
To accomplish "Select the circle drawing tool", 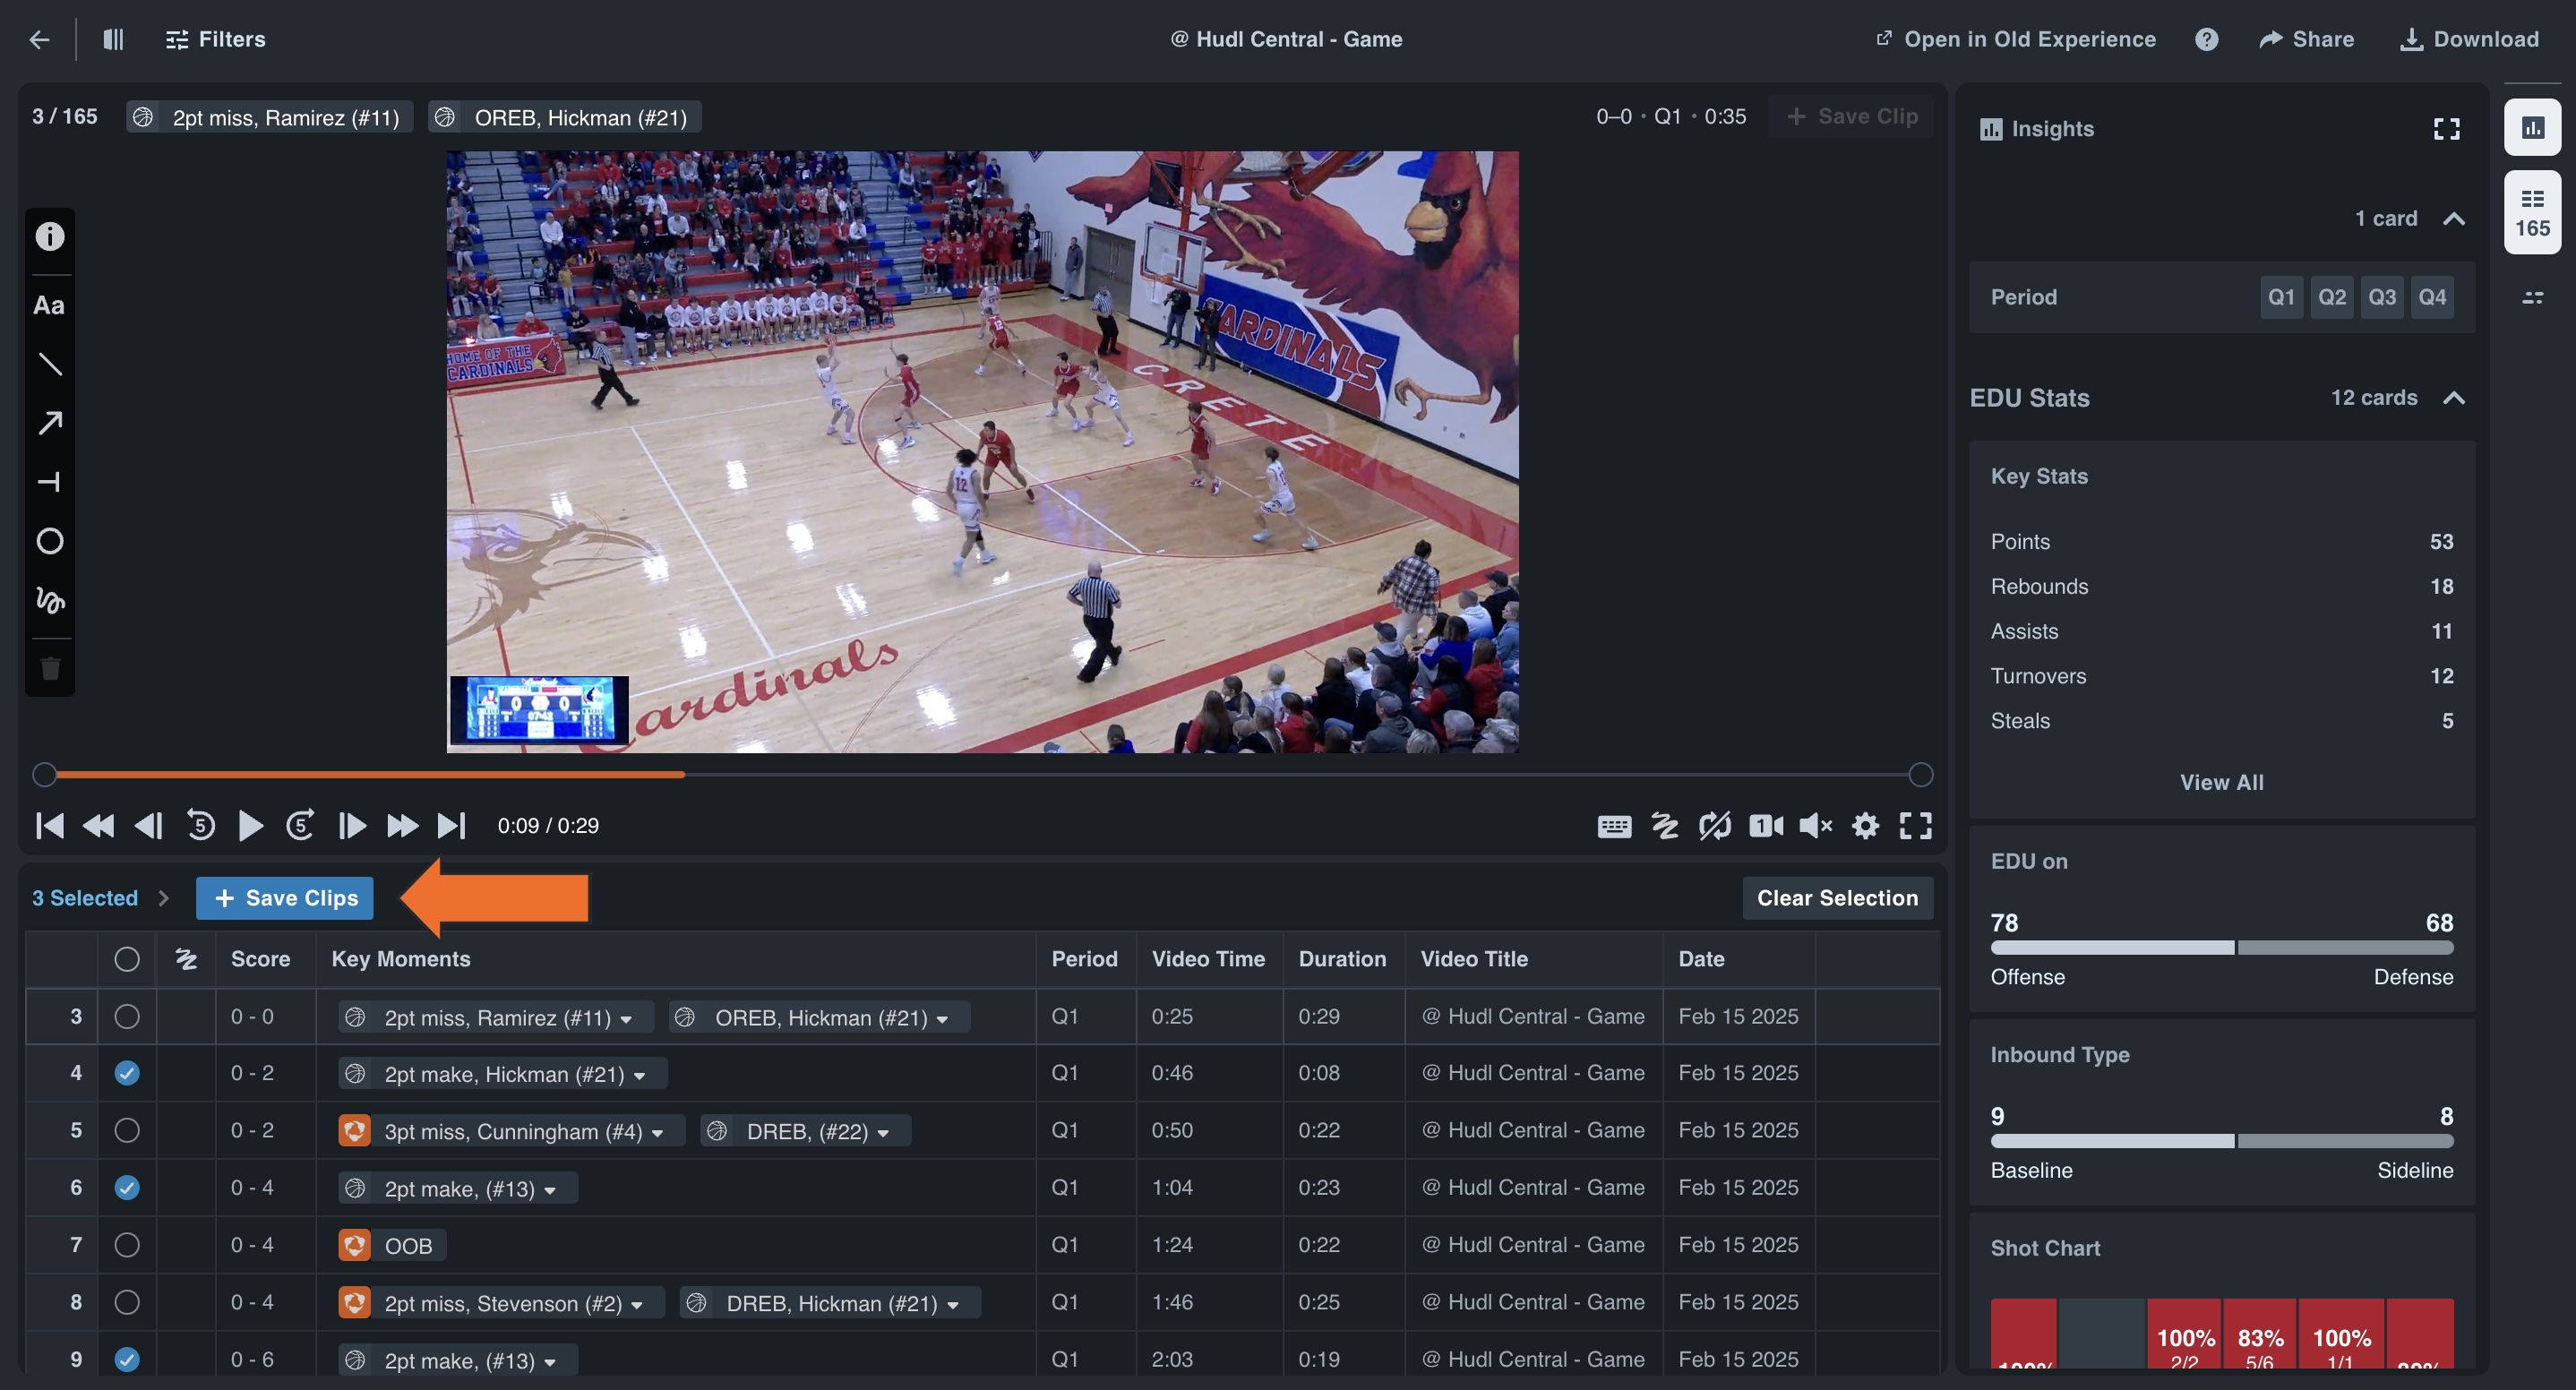I will [49, 541].
